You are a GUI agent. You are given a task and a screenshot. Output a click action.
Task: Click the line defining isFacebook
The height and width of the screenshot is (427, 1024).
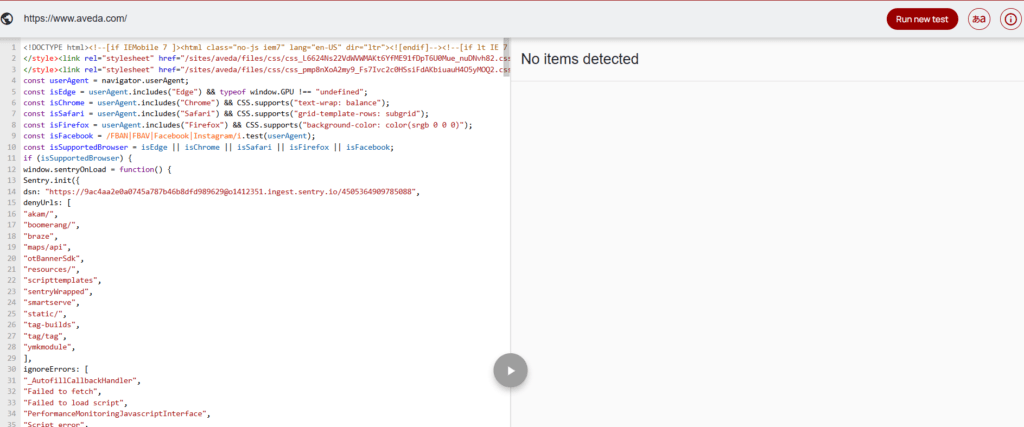(169, 136)
